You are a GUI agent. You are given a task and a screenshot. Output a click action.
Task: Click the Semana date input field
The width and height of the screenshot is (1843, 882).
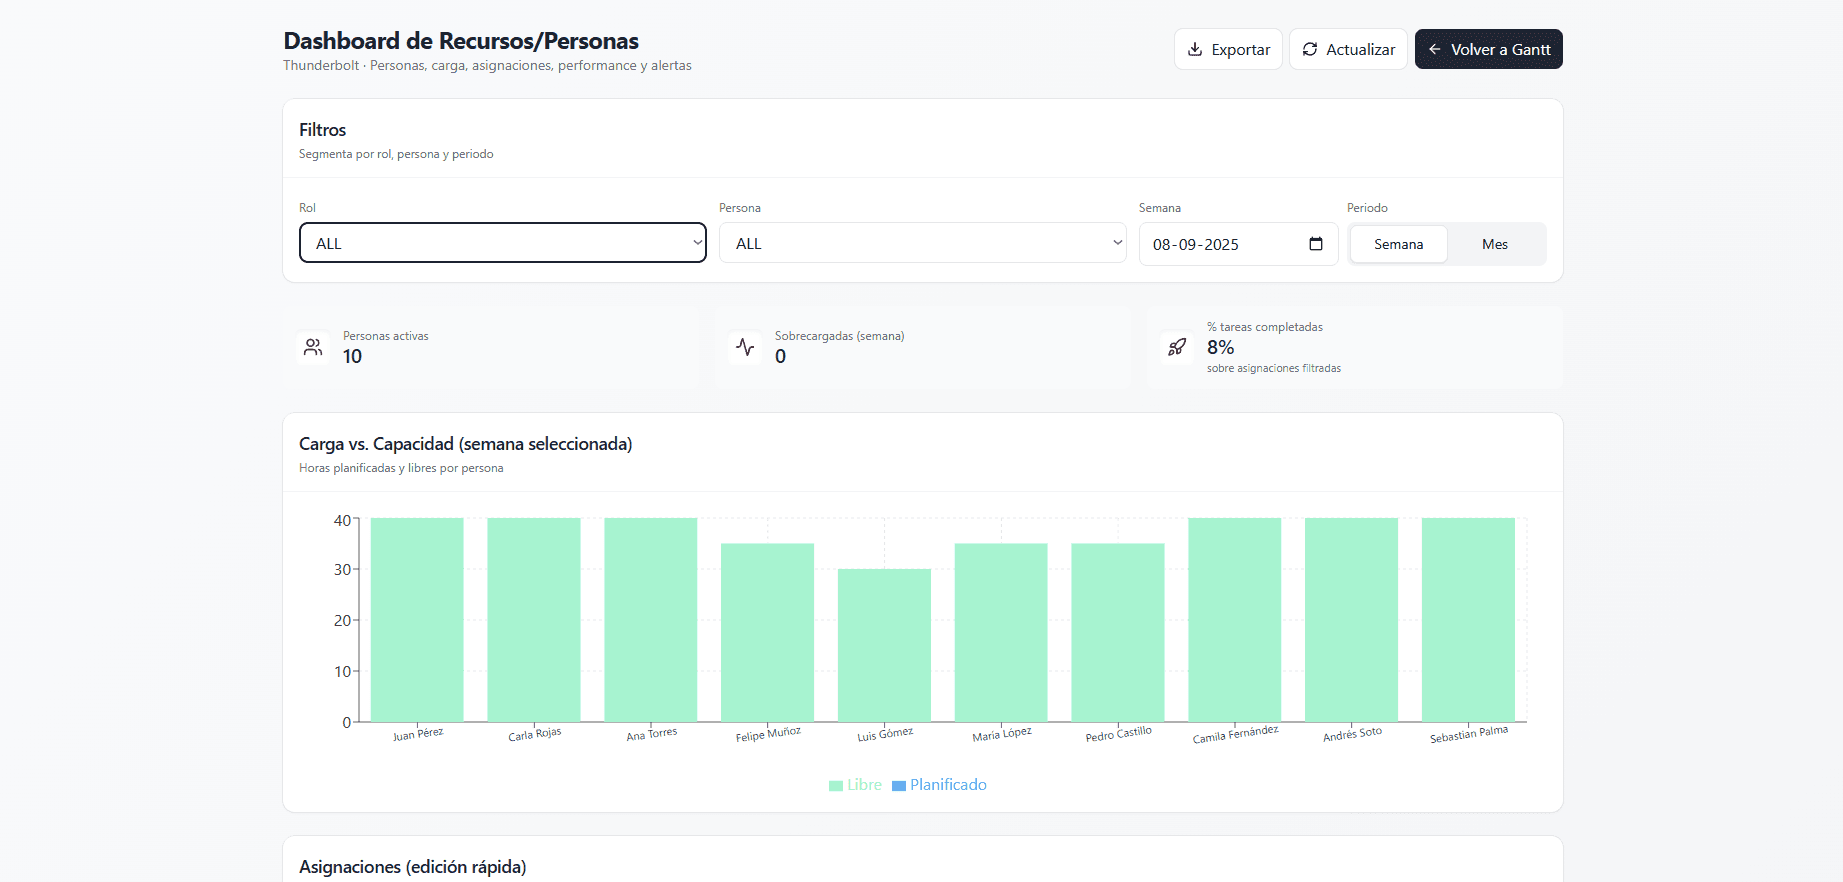point(1239,244)
